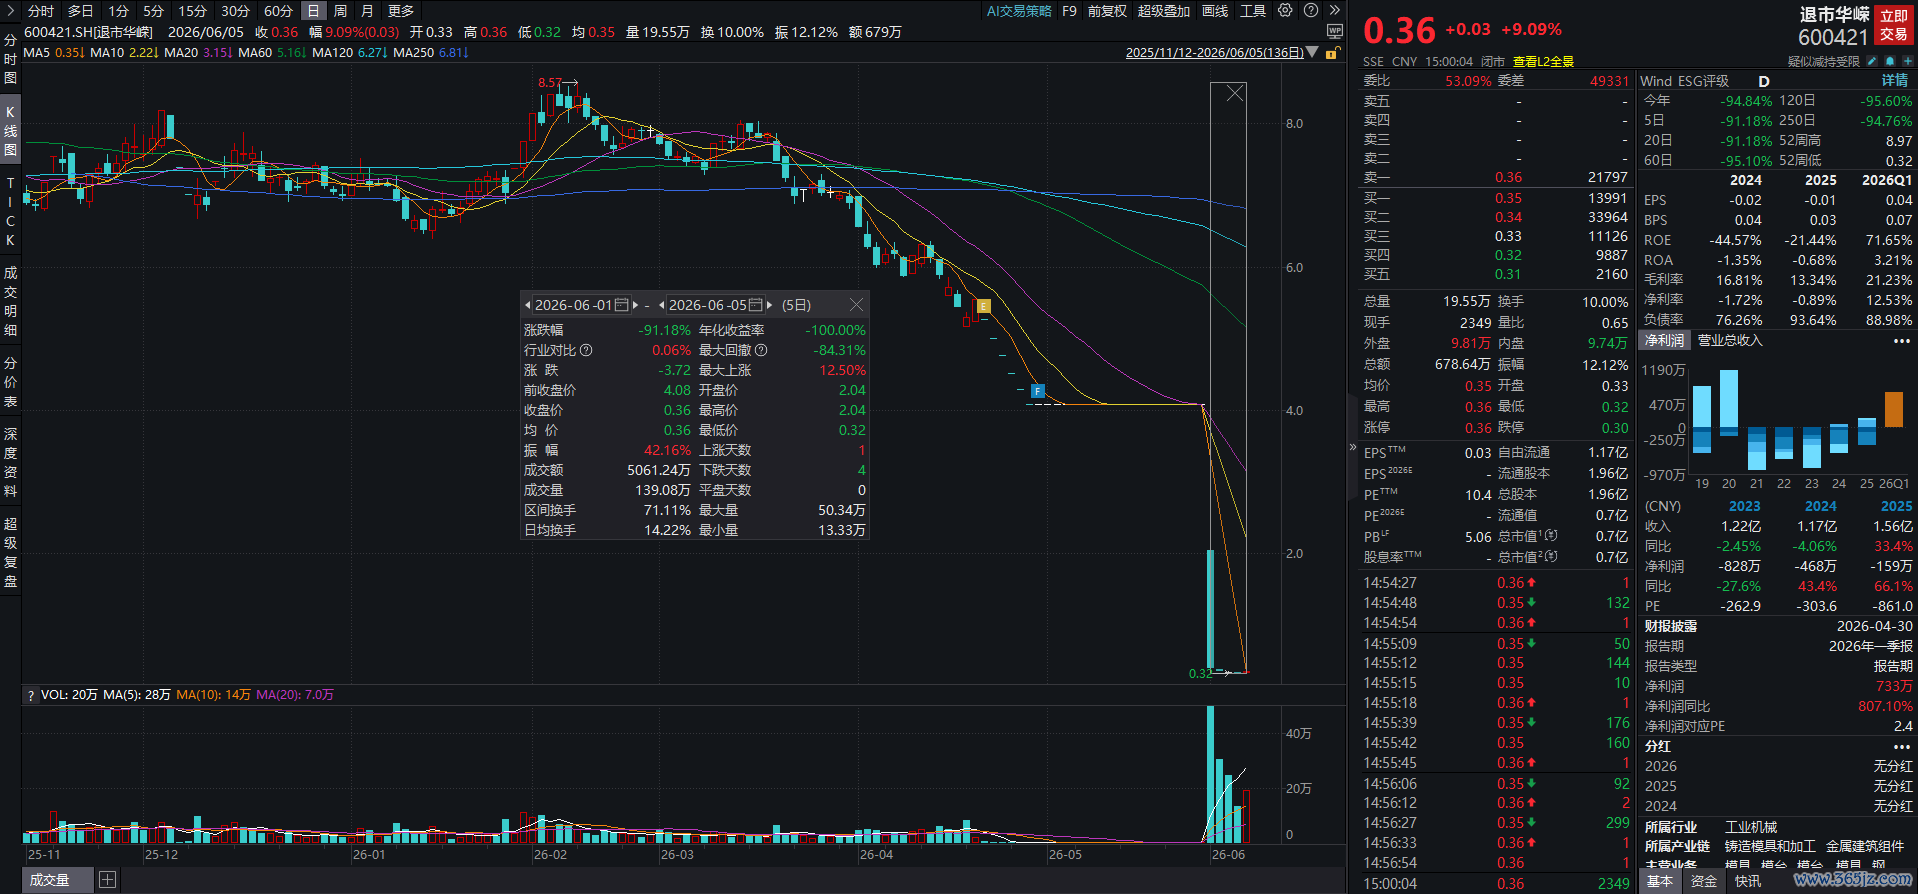Expand the top toolbar double-arrow icon
Screen dimensions: 1918x894
[1334, 11]
